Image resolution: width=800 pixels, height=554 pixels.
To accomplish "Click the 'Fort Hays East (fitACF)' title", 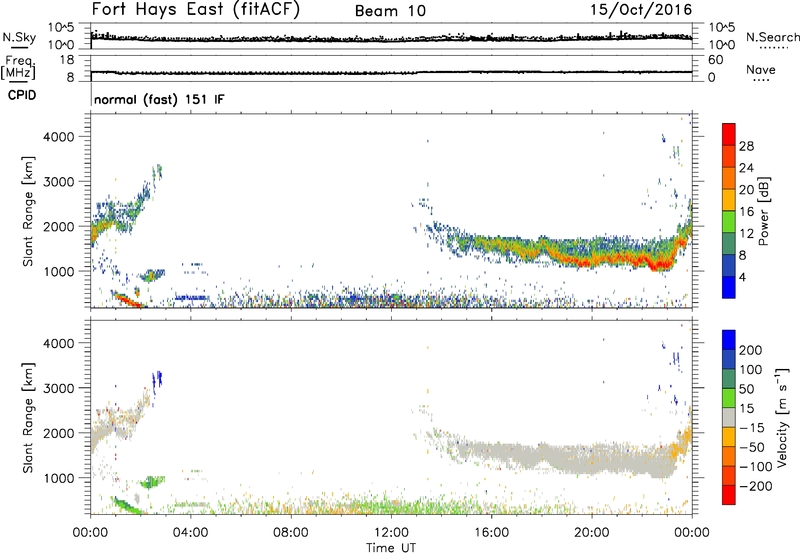I will (195, 9).
